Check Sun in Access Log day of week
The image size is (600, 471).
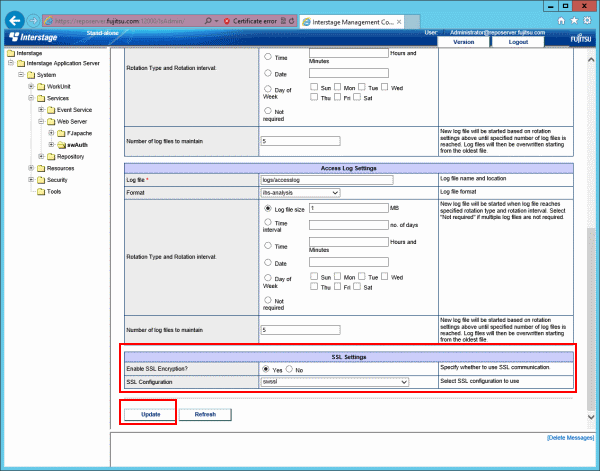click(x=314, y=276)
